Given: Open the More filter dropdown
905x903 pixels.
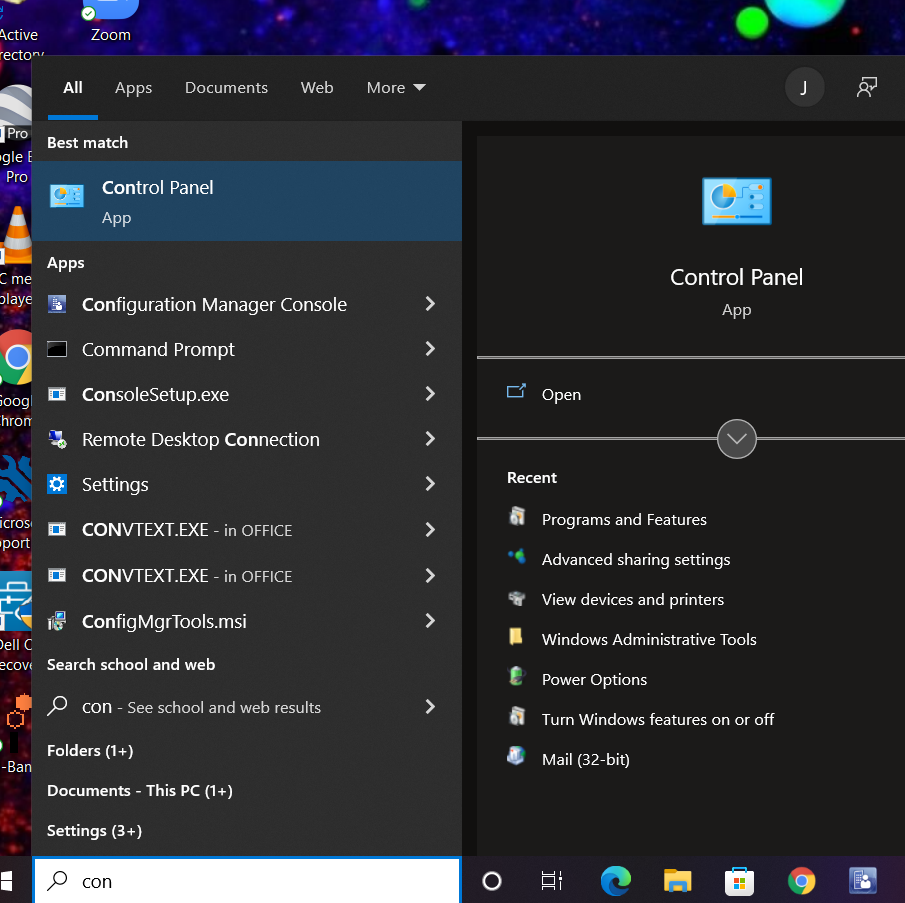Looking at the screenshot, I should [x=396, y=88].
